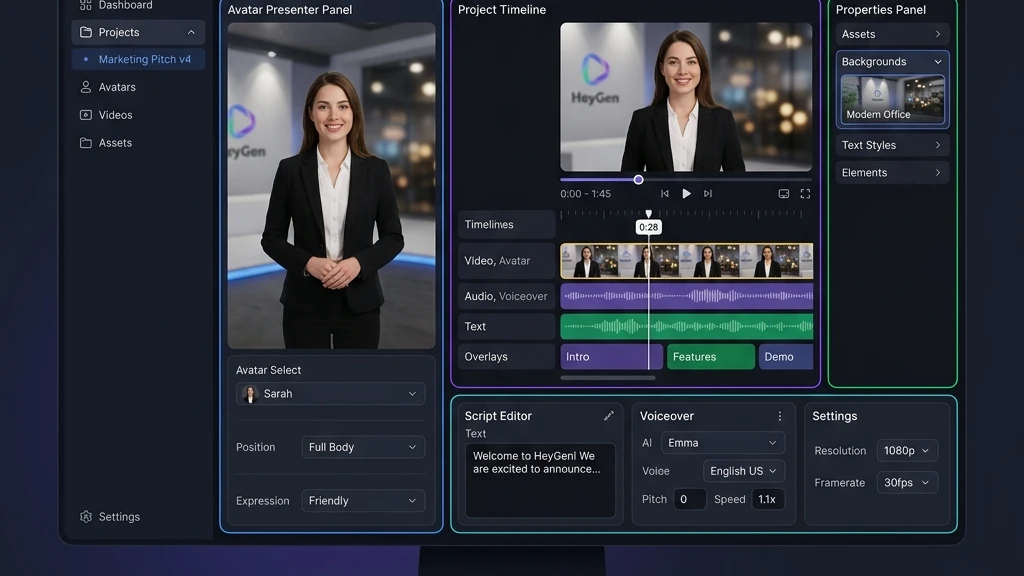This screenshot has height=576, width=1024.
Task: Click the video preview in Project Timeline
Action: point(686,97)
